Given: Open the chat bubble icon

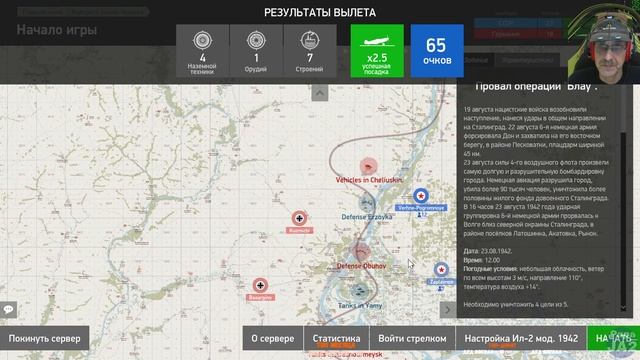Looking at the screenshot, I should (8, 309).
